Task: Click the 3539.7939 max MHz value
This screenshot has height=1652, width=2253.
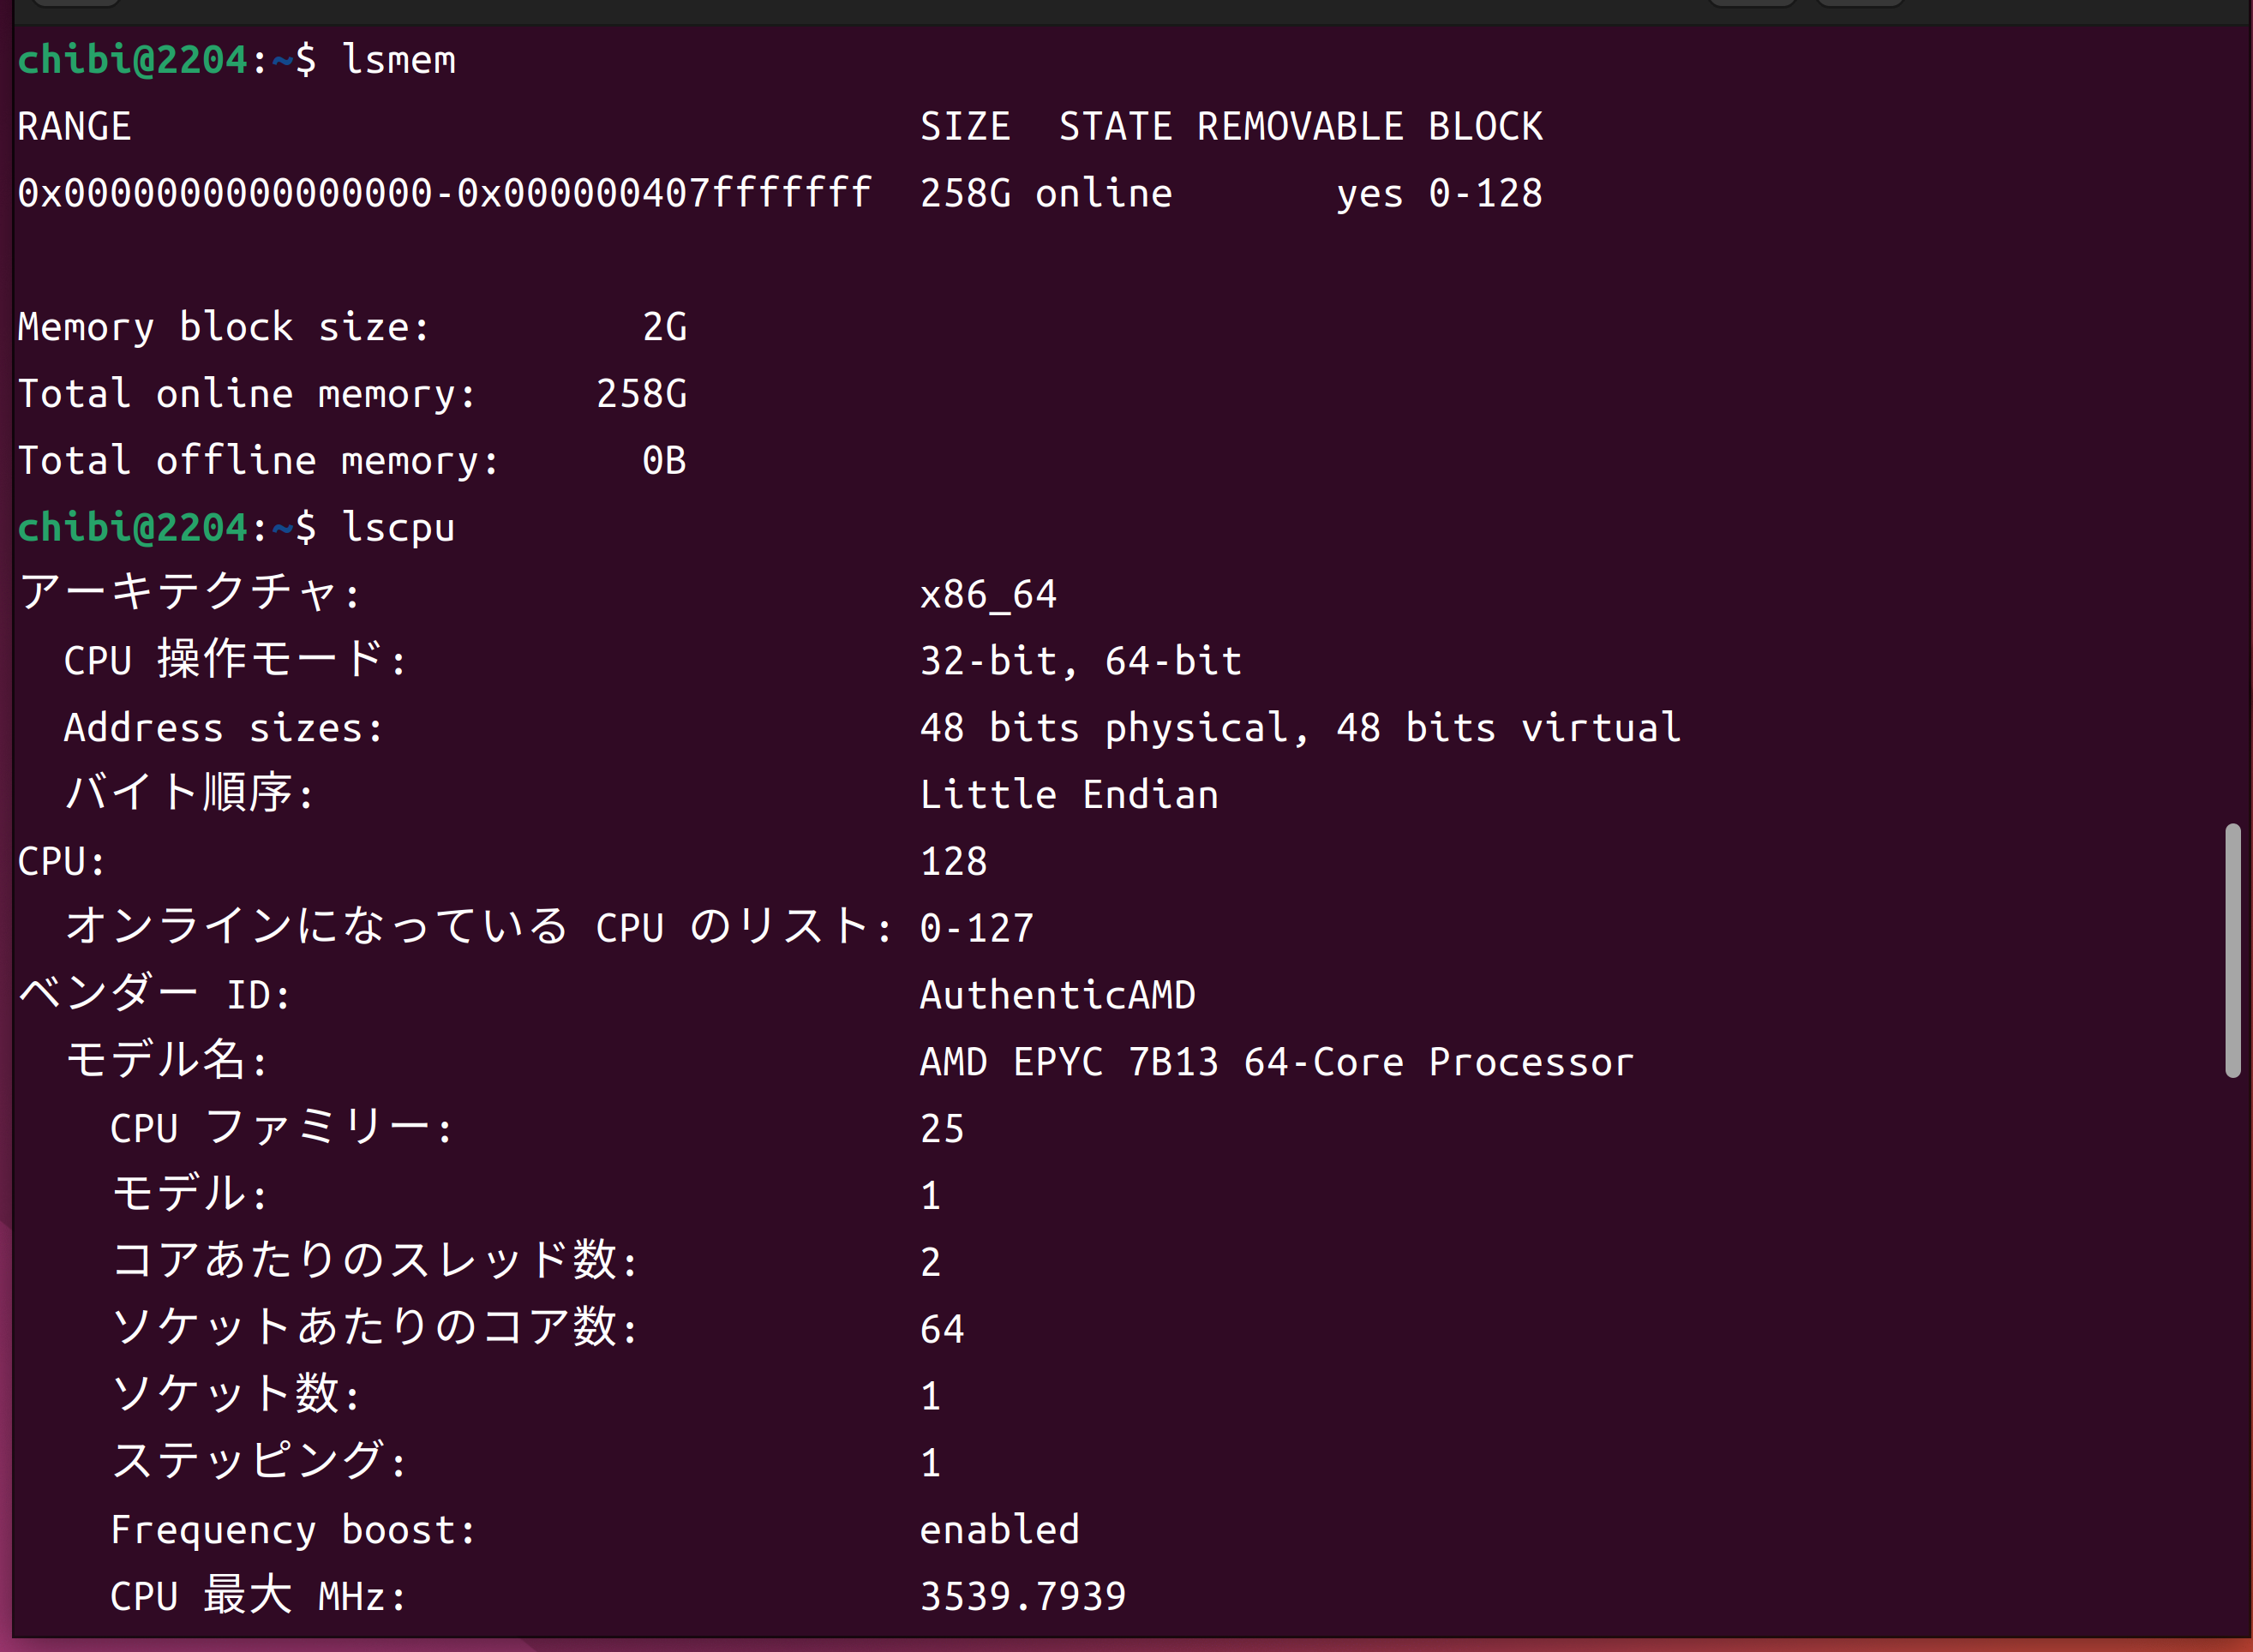Action: pos(1023,1596)
